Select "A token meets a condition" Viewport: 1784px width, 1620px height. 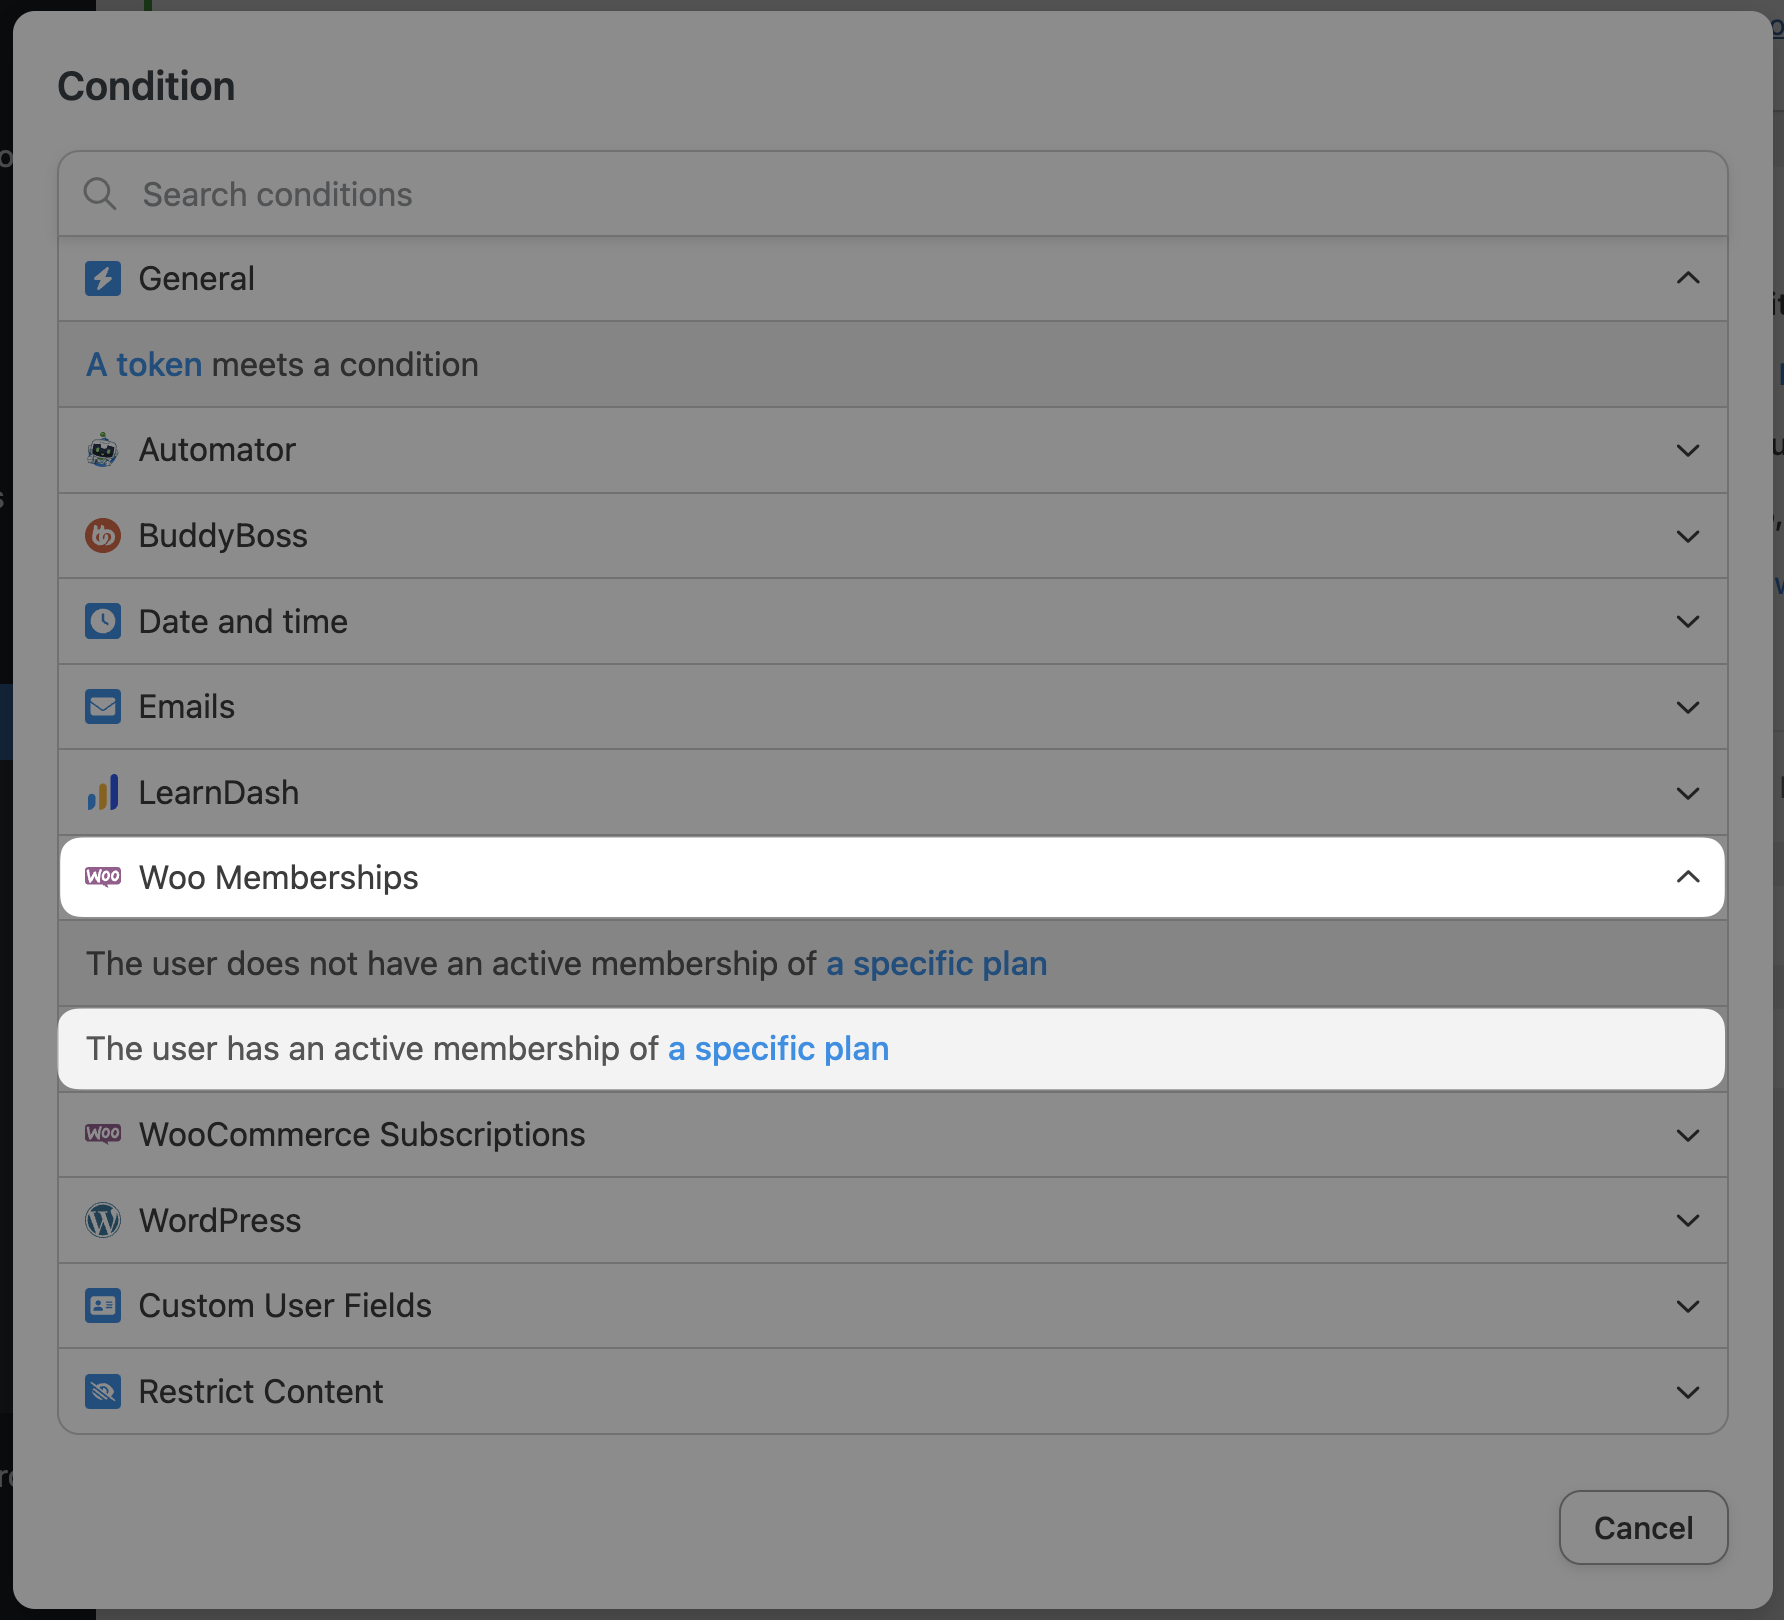click(x=282, y=365)
